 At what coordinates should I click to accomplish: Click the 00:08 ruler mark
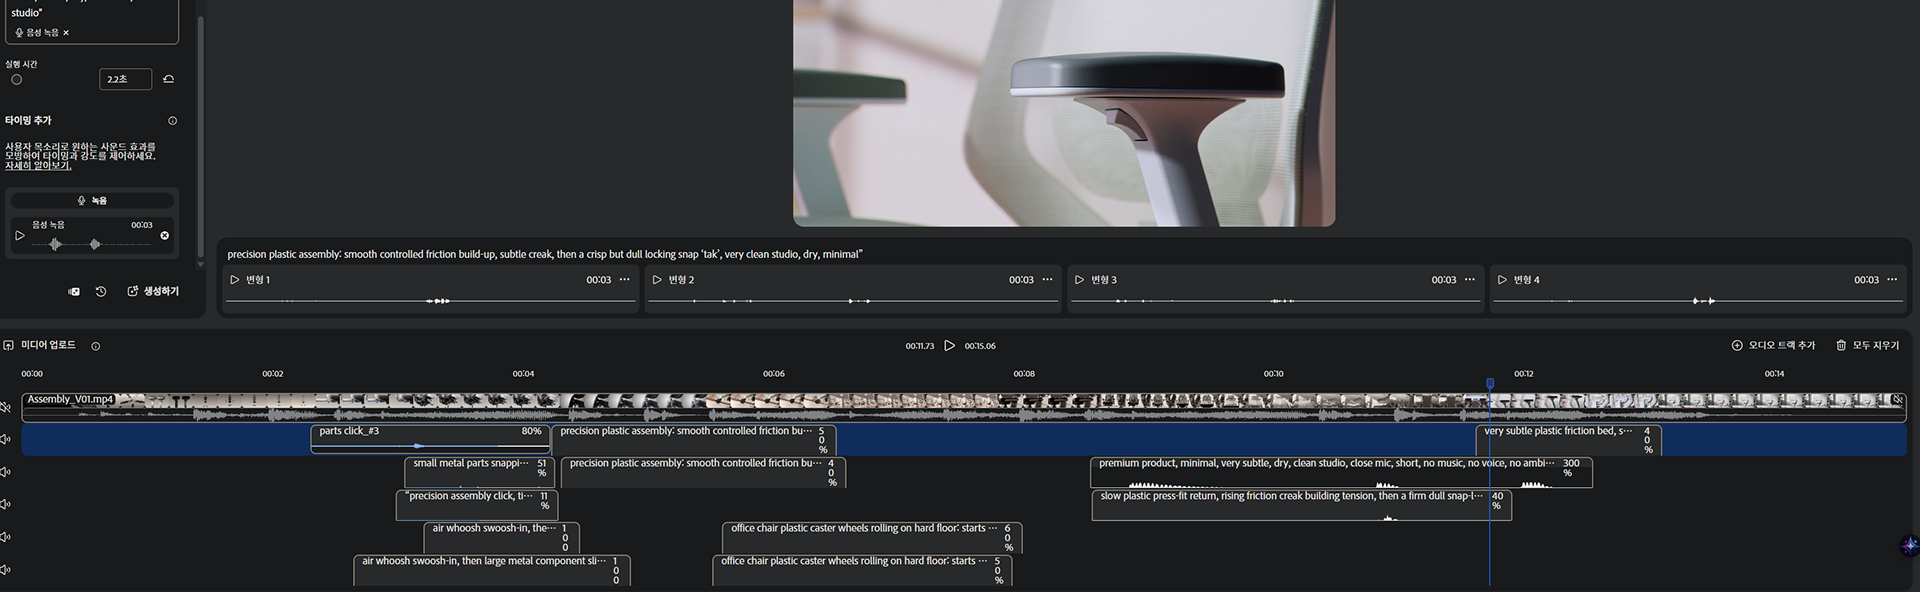[x=1024, y=374]
